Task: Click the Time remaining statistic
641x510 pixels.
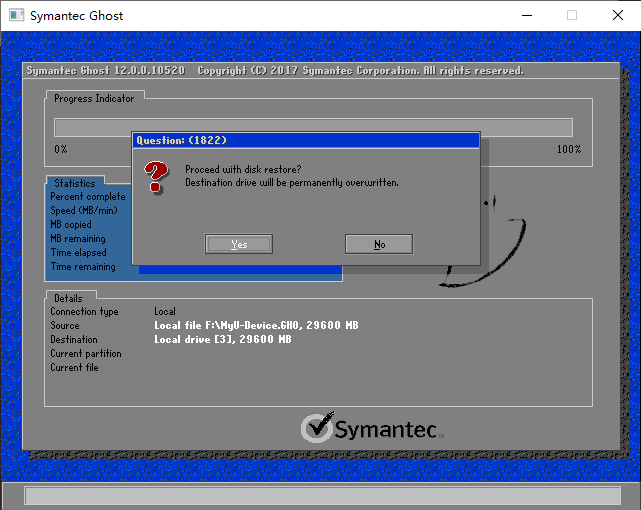Action: point(83,266)
